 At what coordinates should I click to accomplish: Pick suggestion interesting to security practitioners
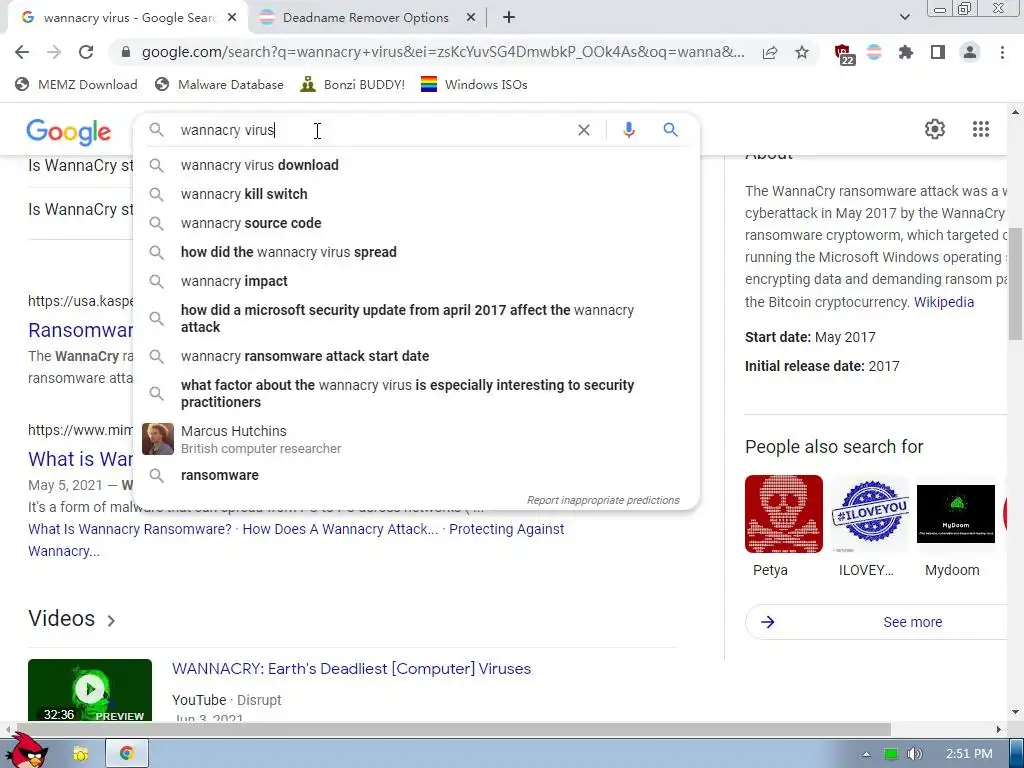416,393
